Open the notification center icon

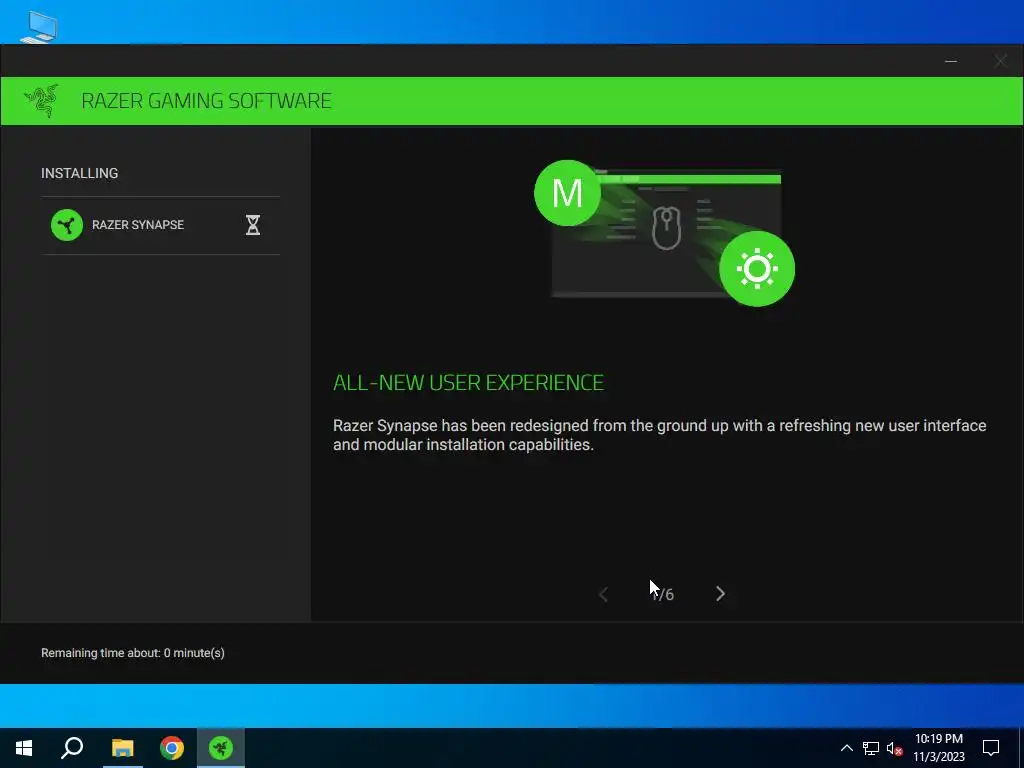991,748
